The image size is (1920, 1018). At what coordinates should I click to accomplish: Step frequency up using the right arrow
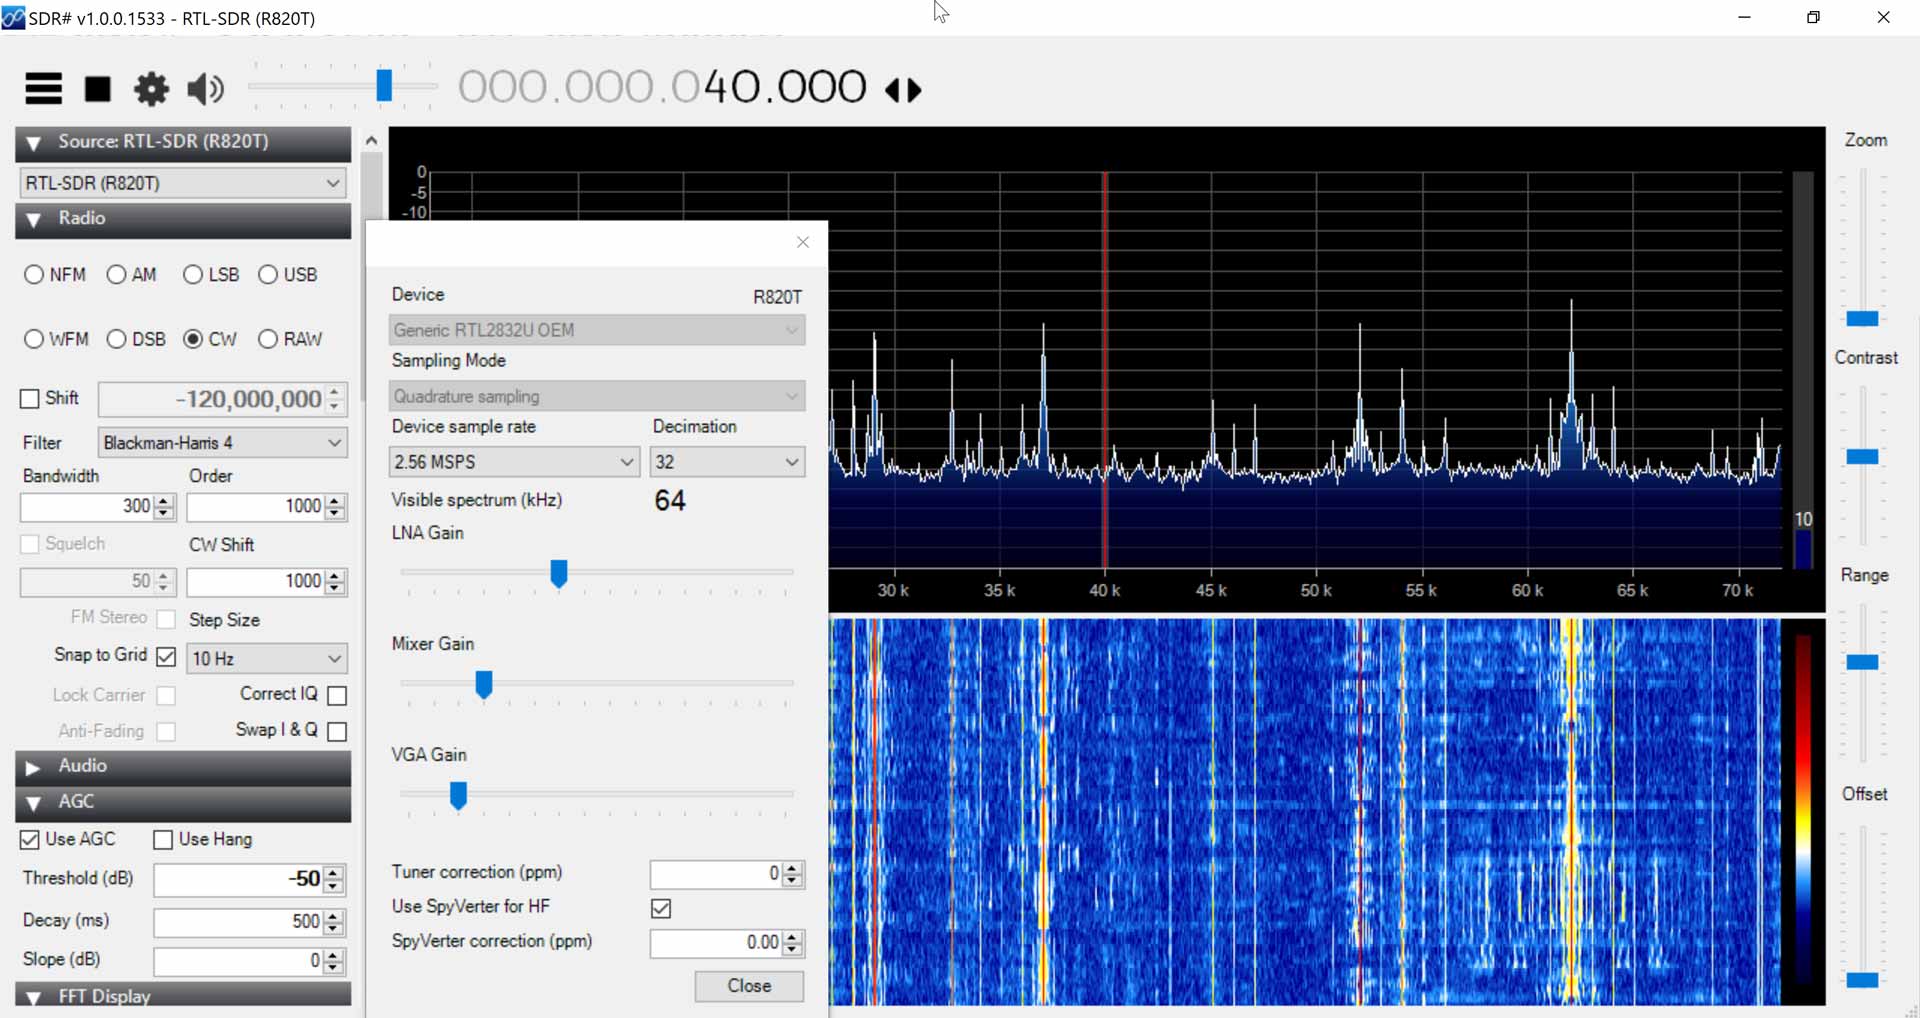915,89
